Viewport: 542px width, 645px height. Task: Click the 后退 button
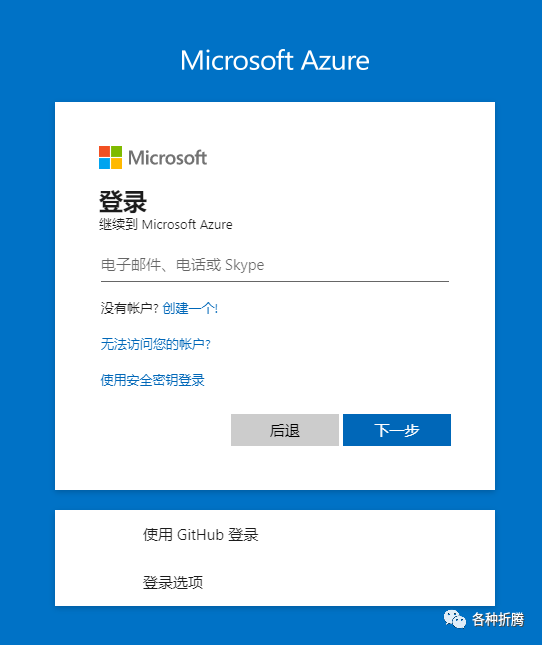point(285,430)
